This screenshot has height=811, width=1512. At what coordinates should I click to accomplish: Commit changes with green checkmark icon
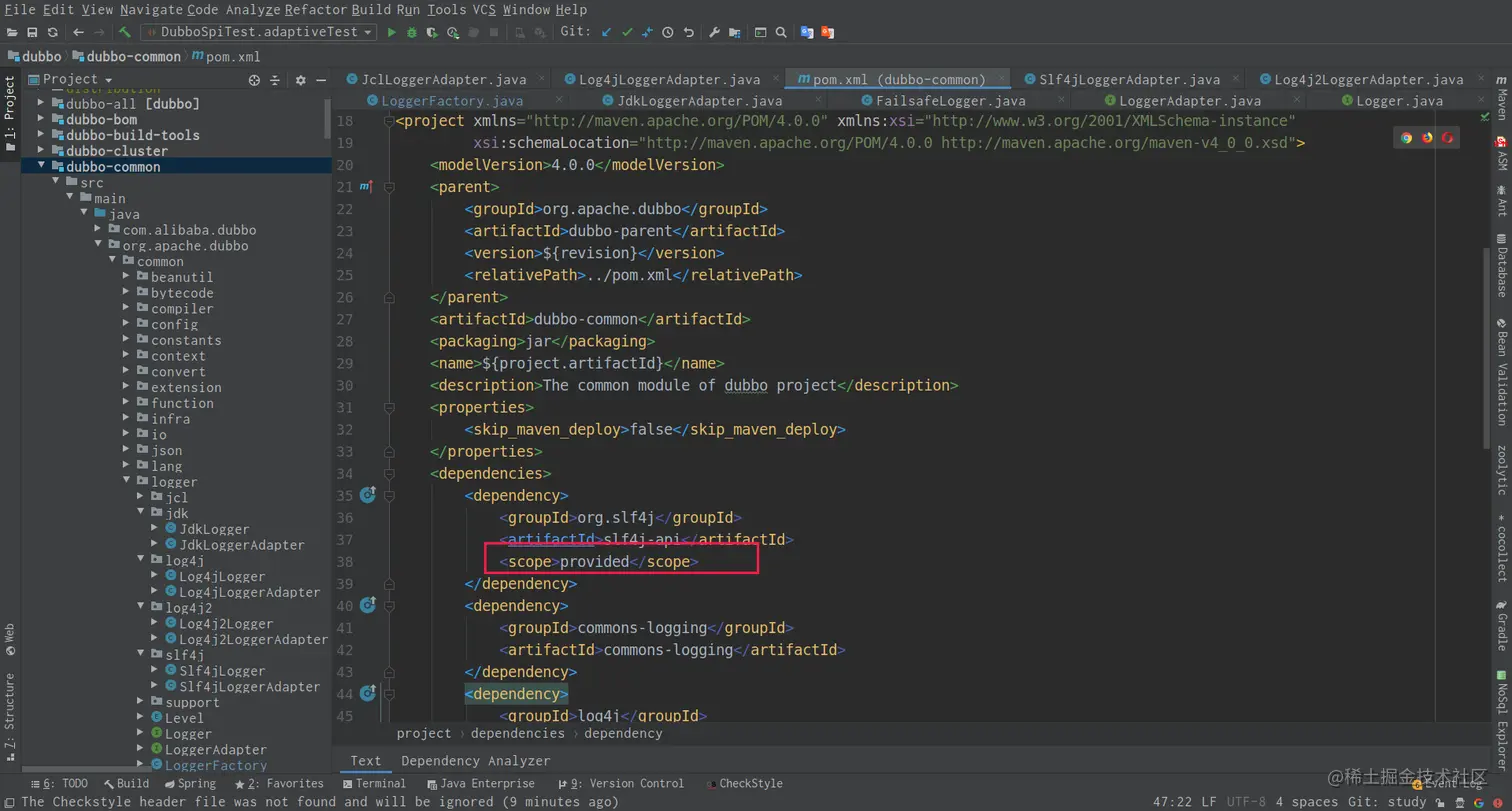[627, 32]
